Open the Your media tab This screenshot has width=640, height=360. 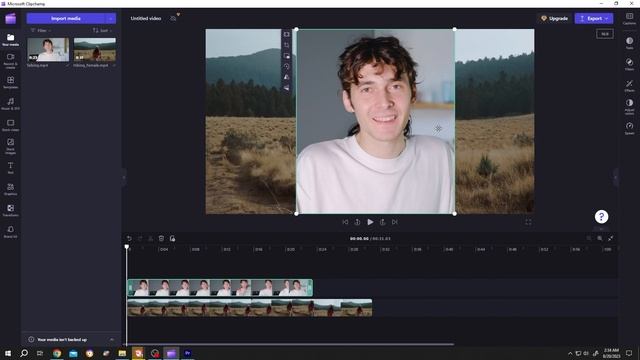pyautogui.click(x=11, y=40)
